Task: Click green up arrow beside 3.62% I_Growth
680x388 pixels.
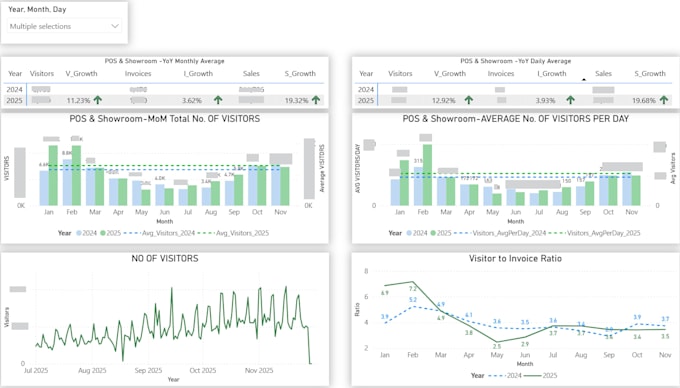Action: (218, 100)
